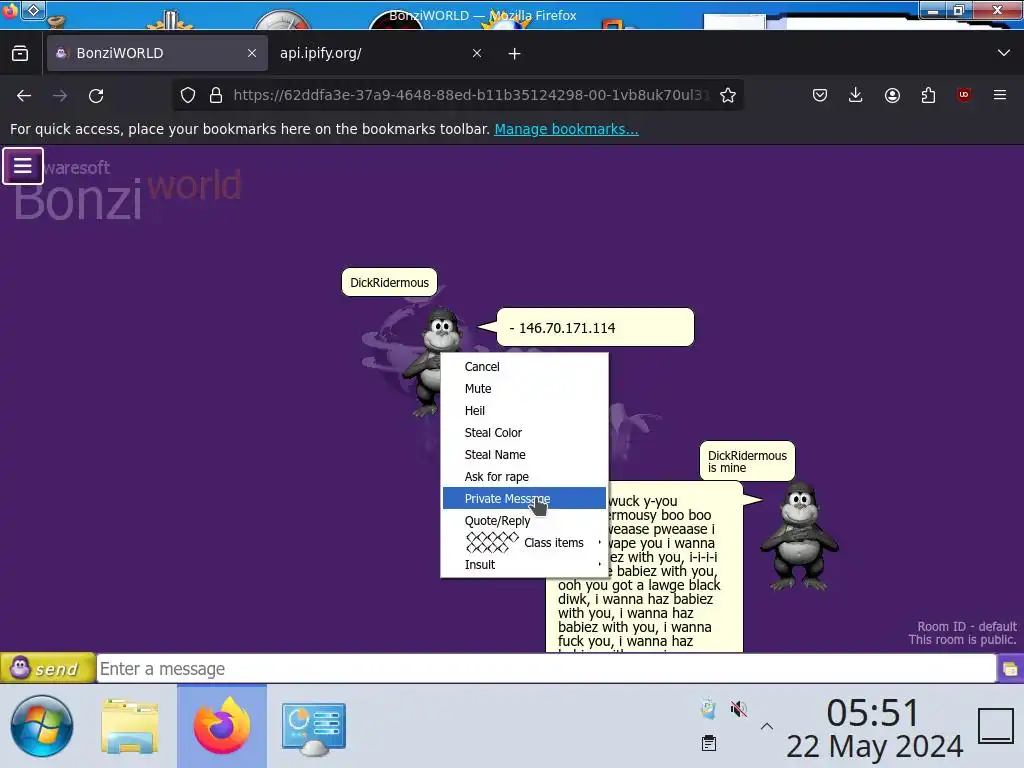1024x768 pixels.
Task: Open the BonziWORLD hamburger menu
Action: pos(23,166)
